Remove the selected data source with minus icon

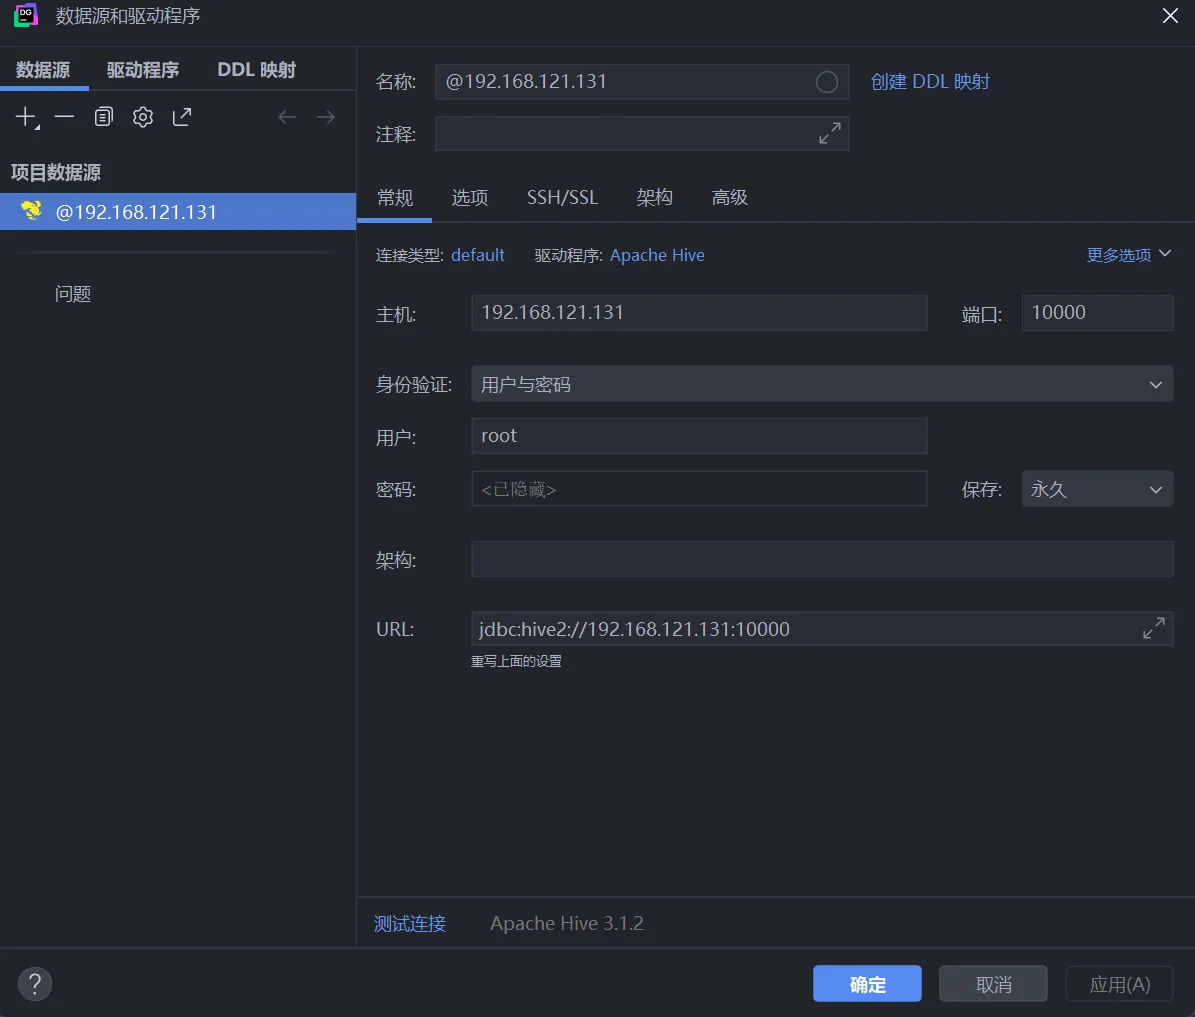65,117
